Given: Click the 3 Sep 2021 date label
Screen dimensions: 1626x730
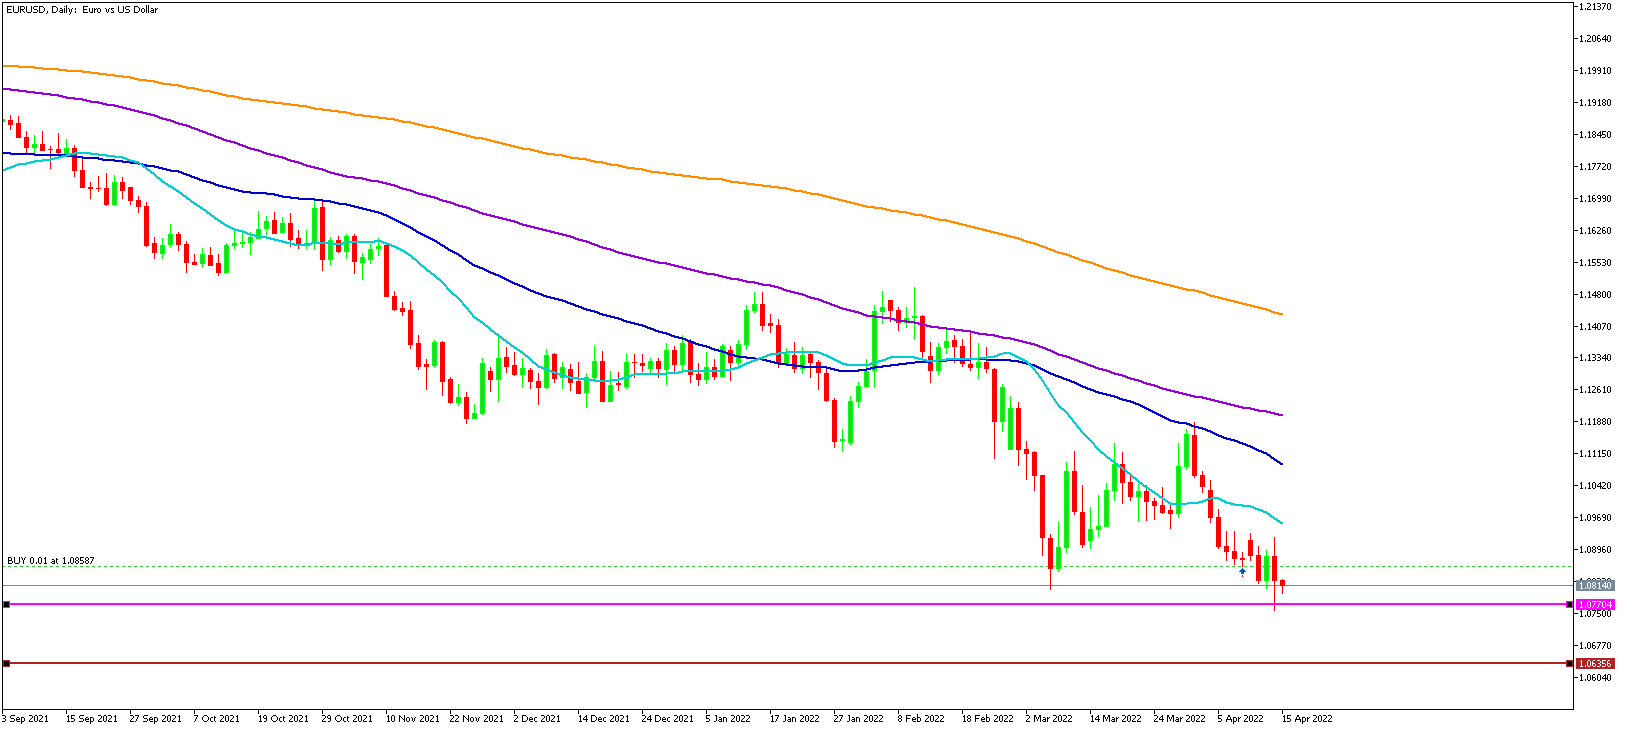Looking at the screenshot, I should pyautogui.click(x=26, y=718).
